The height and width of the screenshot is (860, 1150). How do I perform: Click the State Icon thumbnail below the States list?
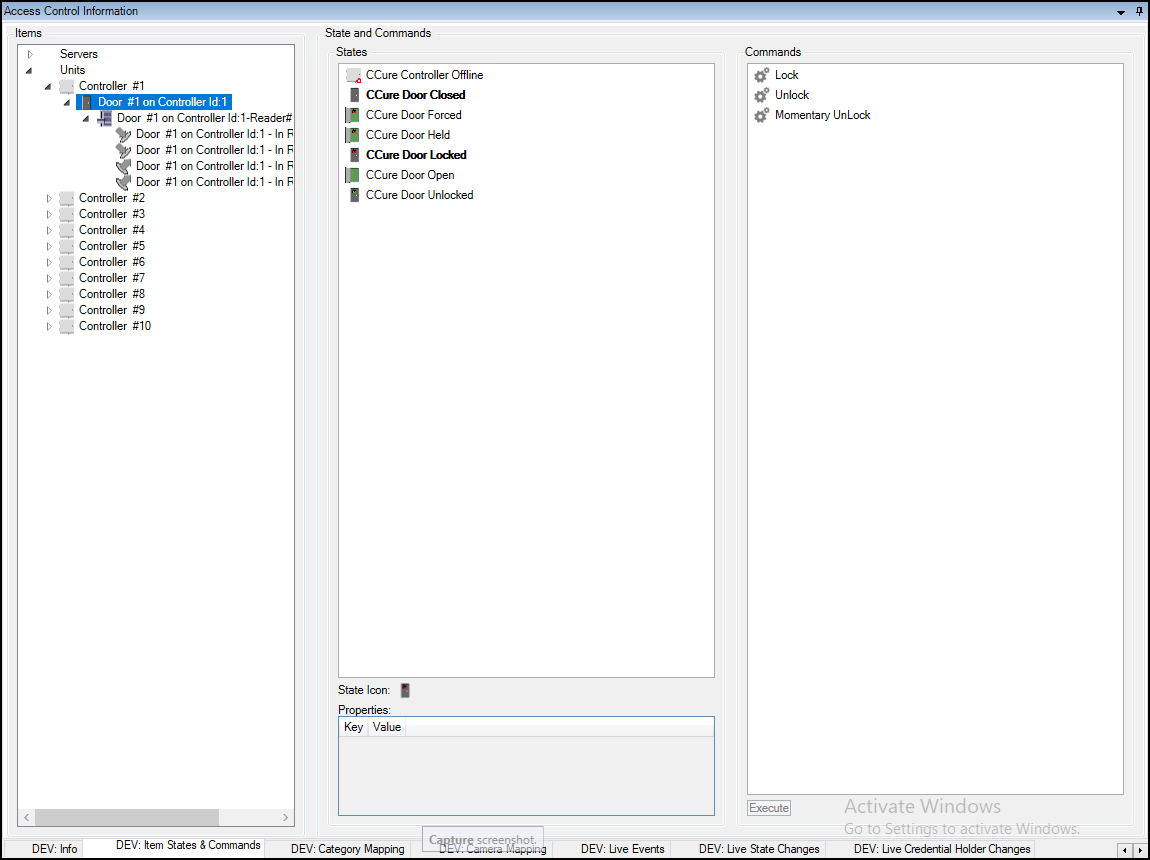click(x=404, y=689)
